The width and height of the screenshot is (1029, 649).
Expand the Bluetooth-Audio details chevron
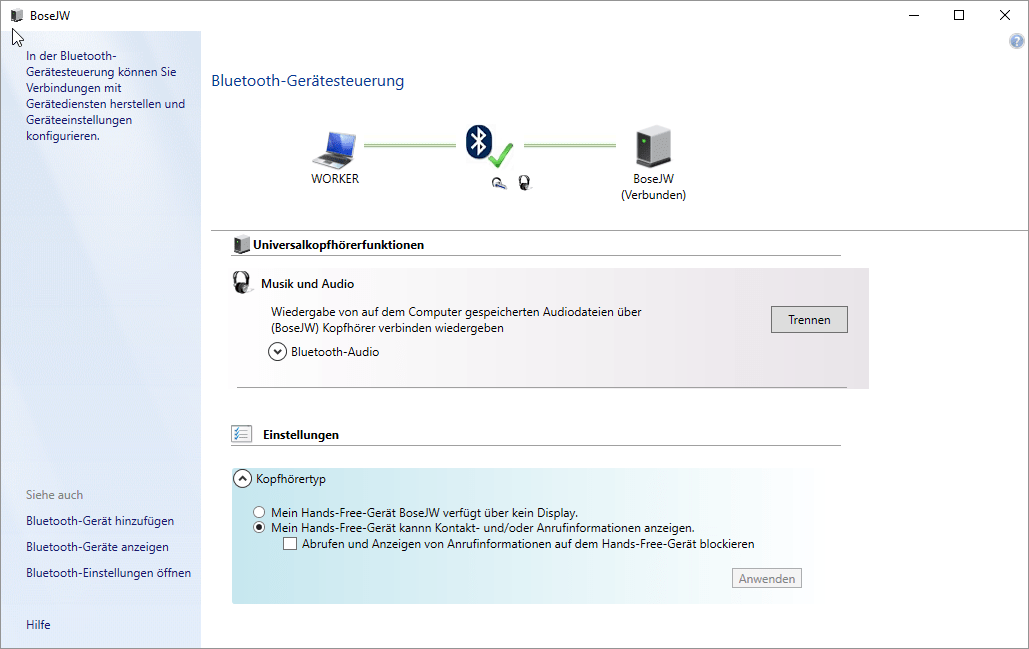(x=277, y=352)
